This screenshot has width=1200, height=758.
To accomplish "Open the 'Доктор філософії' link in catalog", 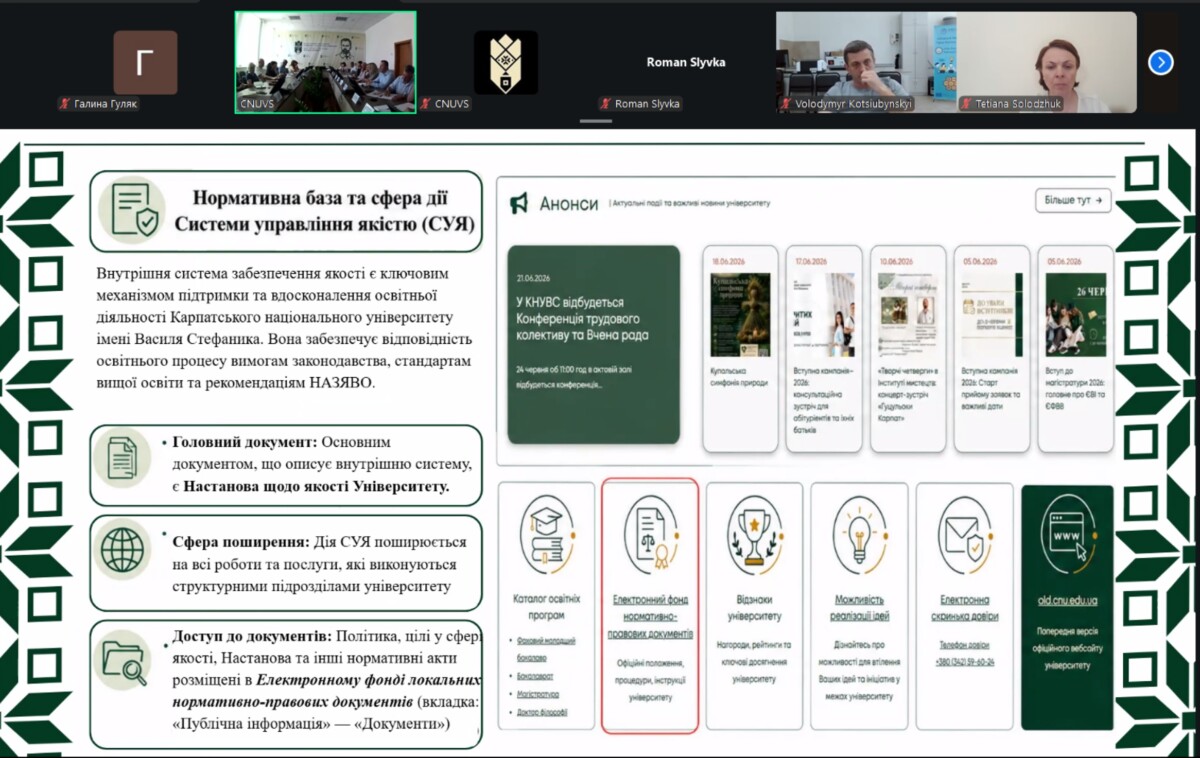I will [x=541, y=712].
